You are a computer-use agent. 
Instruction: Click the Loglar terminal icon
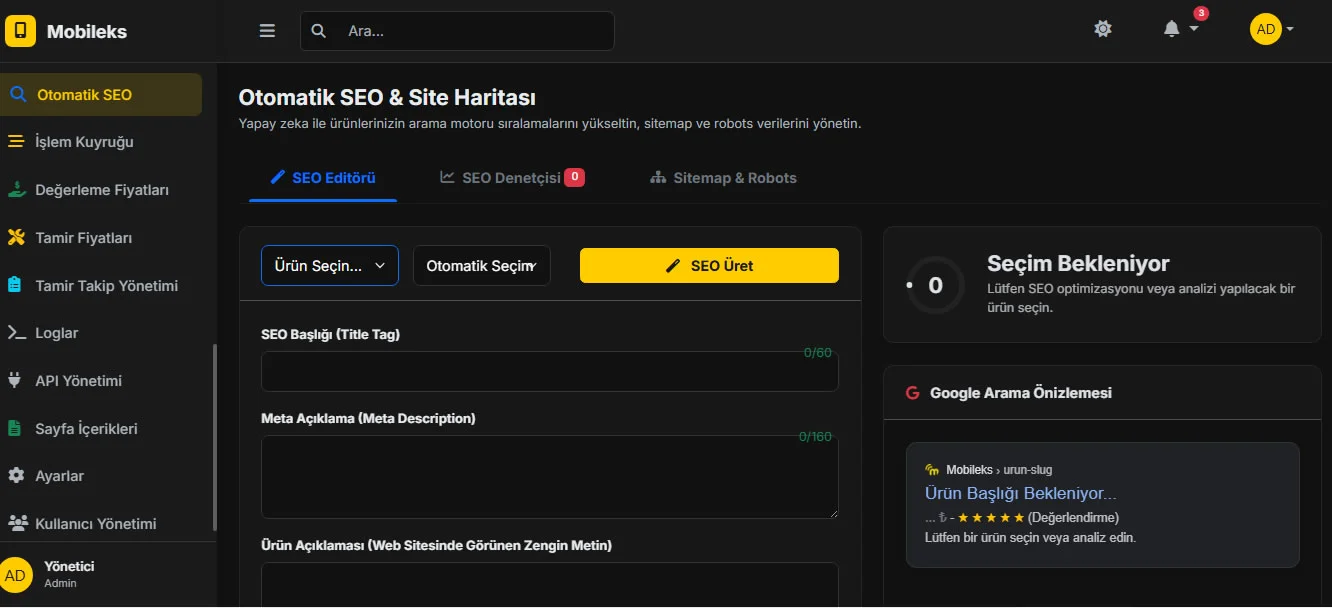(15, 333)
